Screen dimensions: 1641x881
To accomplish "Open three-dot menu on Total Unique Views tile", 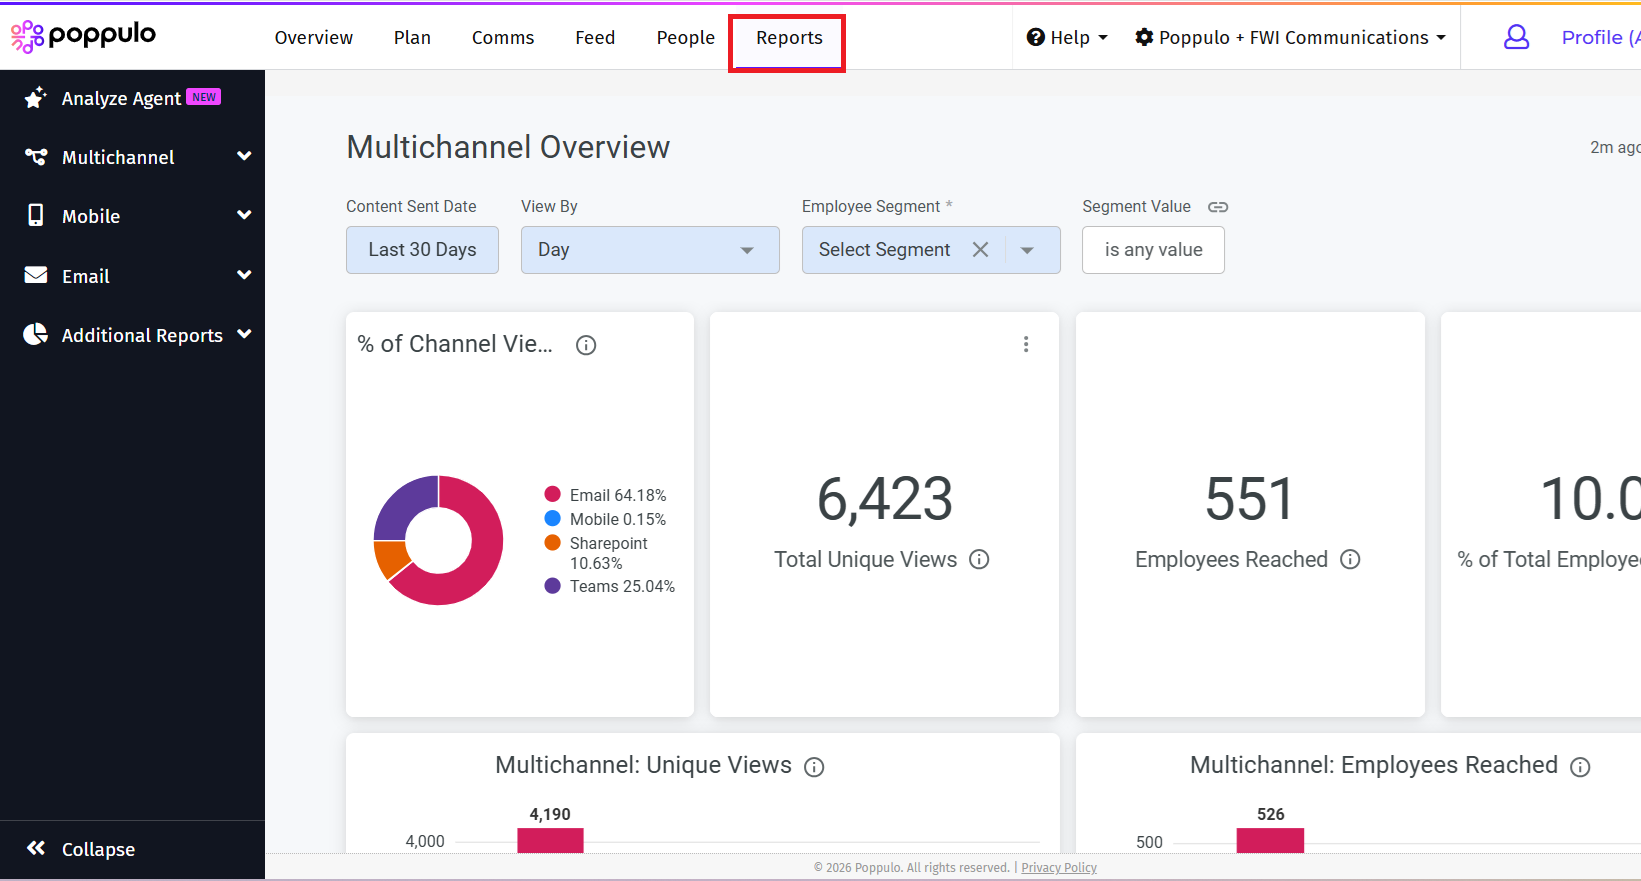I will click(1025, 344).
